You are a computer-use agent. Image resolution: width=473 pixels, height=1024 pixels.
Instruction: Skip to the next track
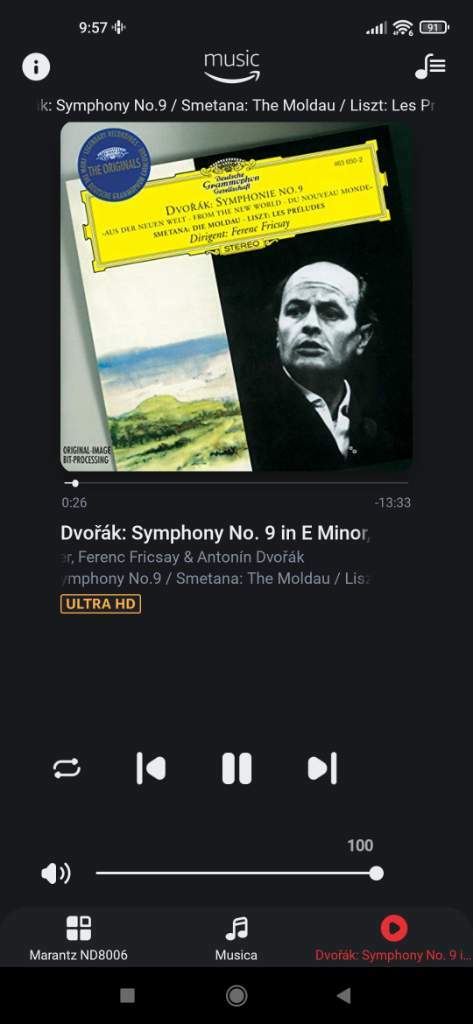click(x=322, y=768)
